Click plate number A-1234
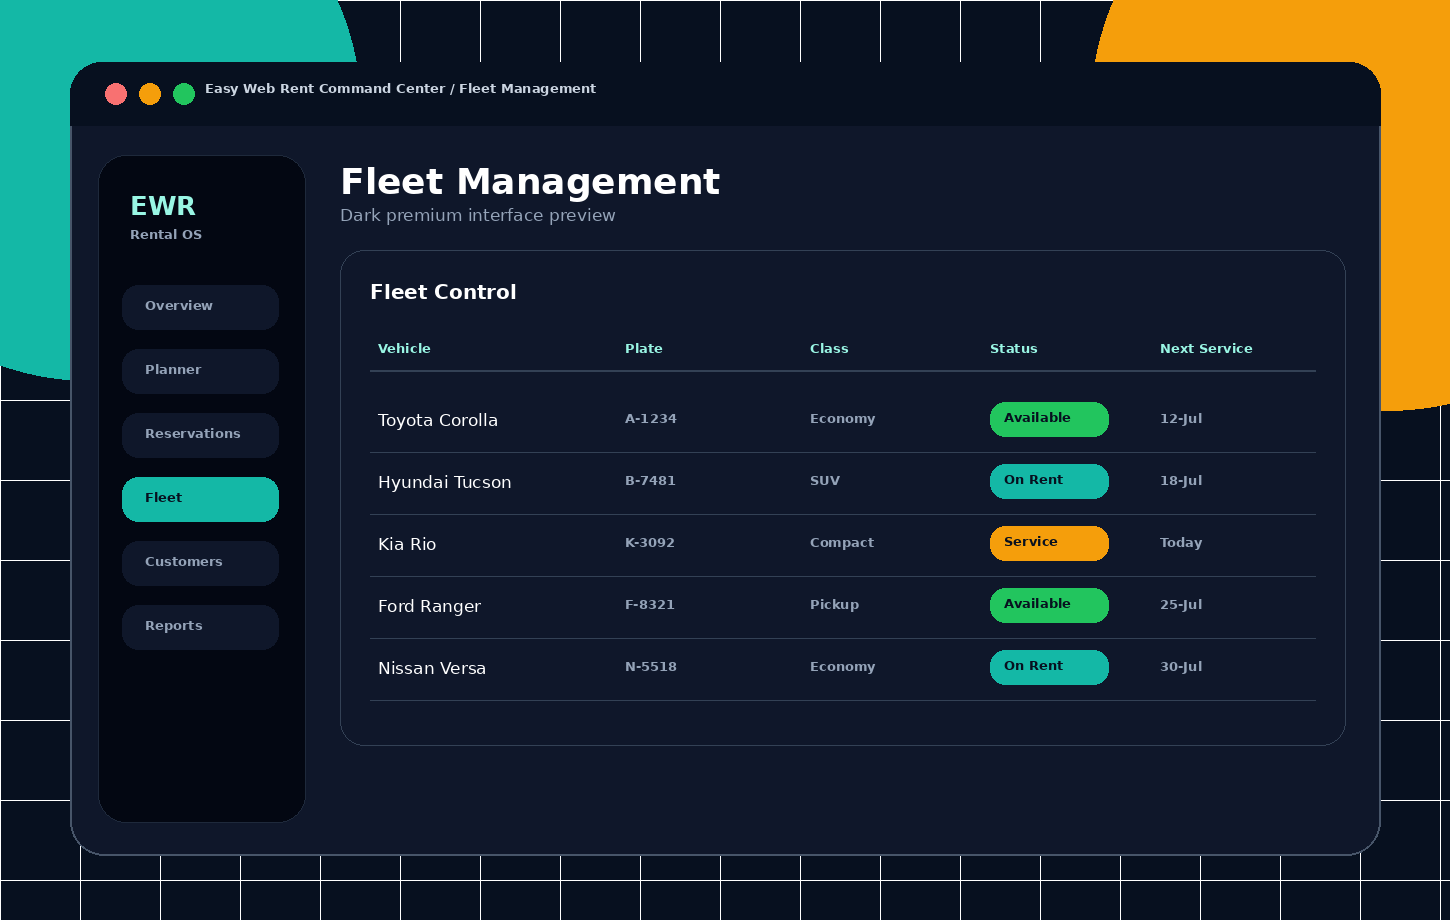 [x=651, y=419]
